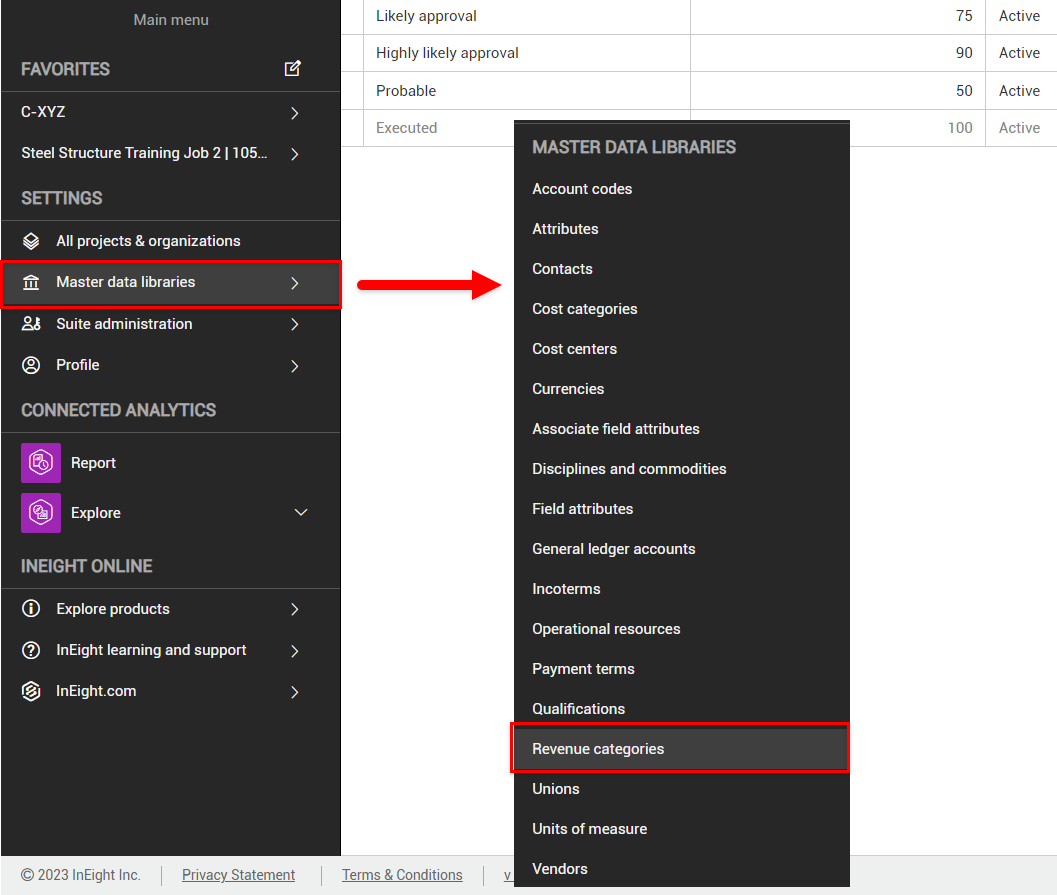Open the Privacy Statement link
Image resolution: width=1057 pixels, height=895 pixels.
tap(238, 875)
